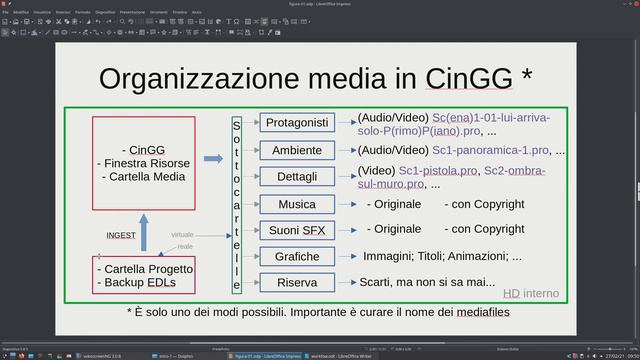
Task: Open the Display Views dropdown arrow
Action: click(156, 22)
